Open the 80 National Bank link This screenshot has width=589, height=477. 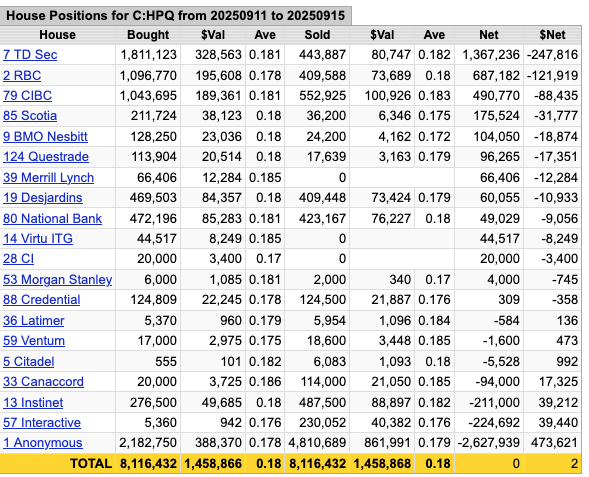point(53,219)
